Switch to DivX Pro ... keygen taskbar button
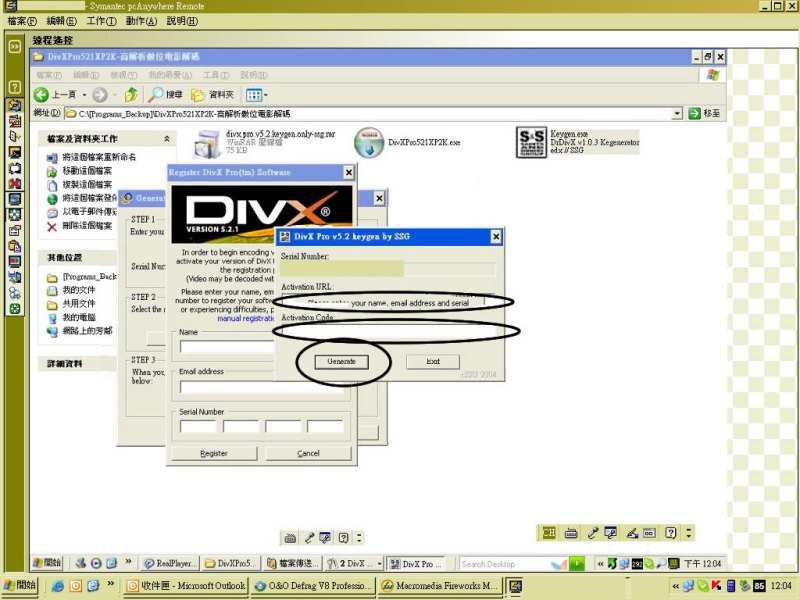800x600 pixels. [416, 563]
